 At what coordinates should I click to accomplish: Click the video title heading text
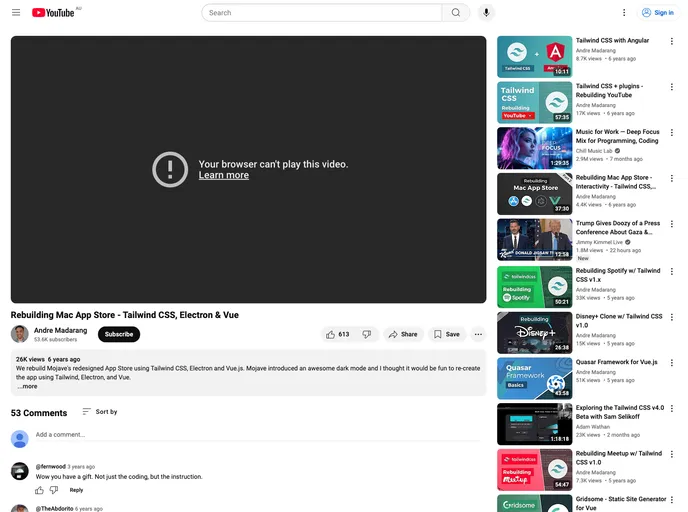(x=125, y=315)
